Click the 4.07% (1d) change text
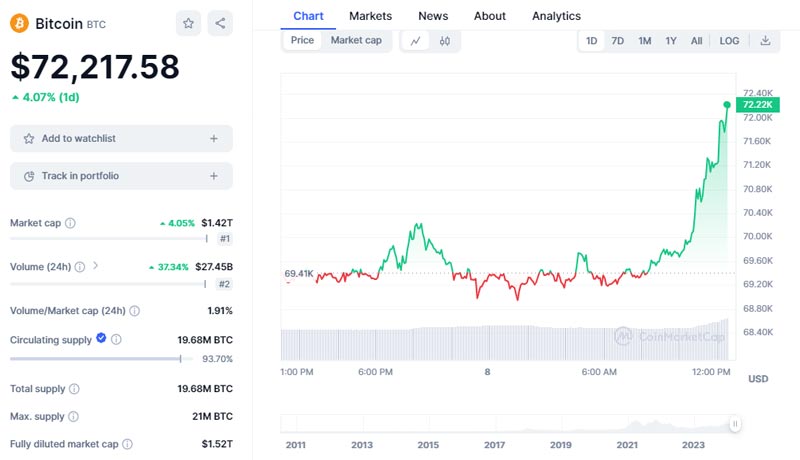Screen dimensions: 800x460 click(x=51, y=97)
